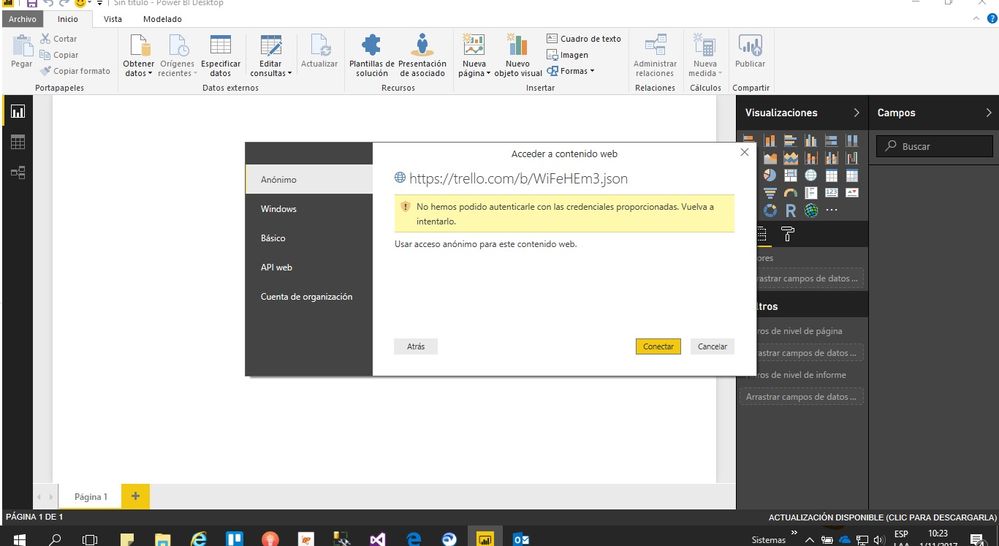Select Anónimo authentication option
The height and width of the screenshot is (546, 999).
pos(309,180)
